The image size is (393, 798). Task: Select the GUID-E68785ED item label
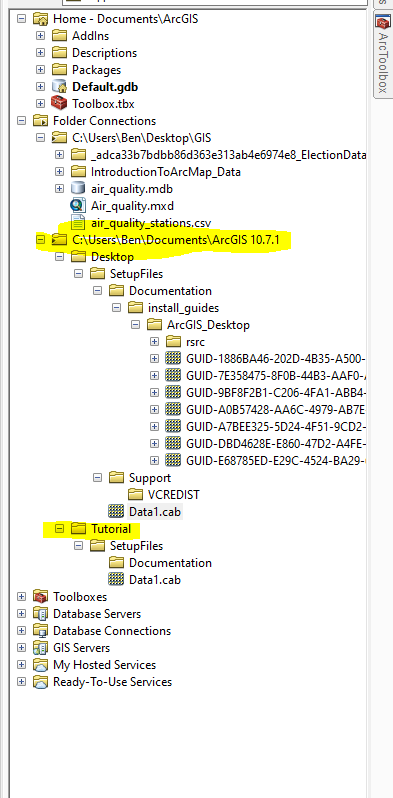(276, 461)
